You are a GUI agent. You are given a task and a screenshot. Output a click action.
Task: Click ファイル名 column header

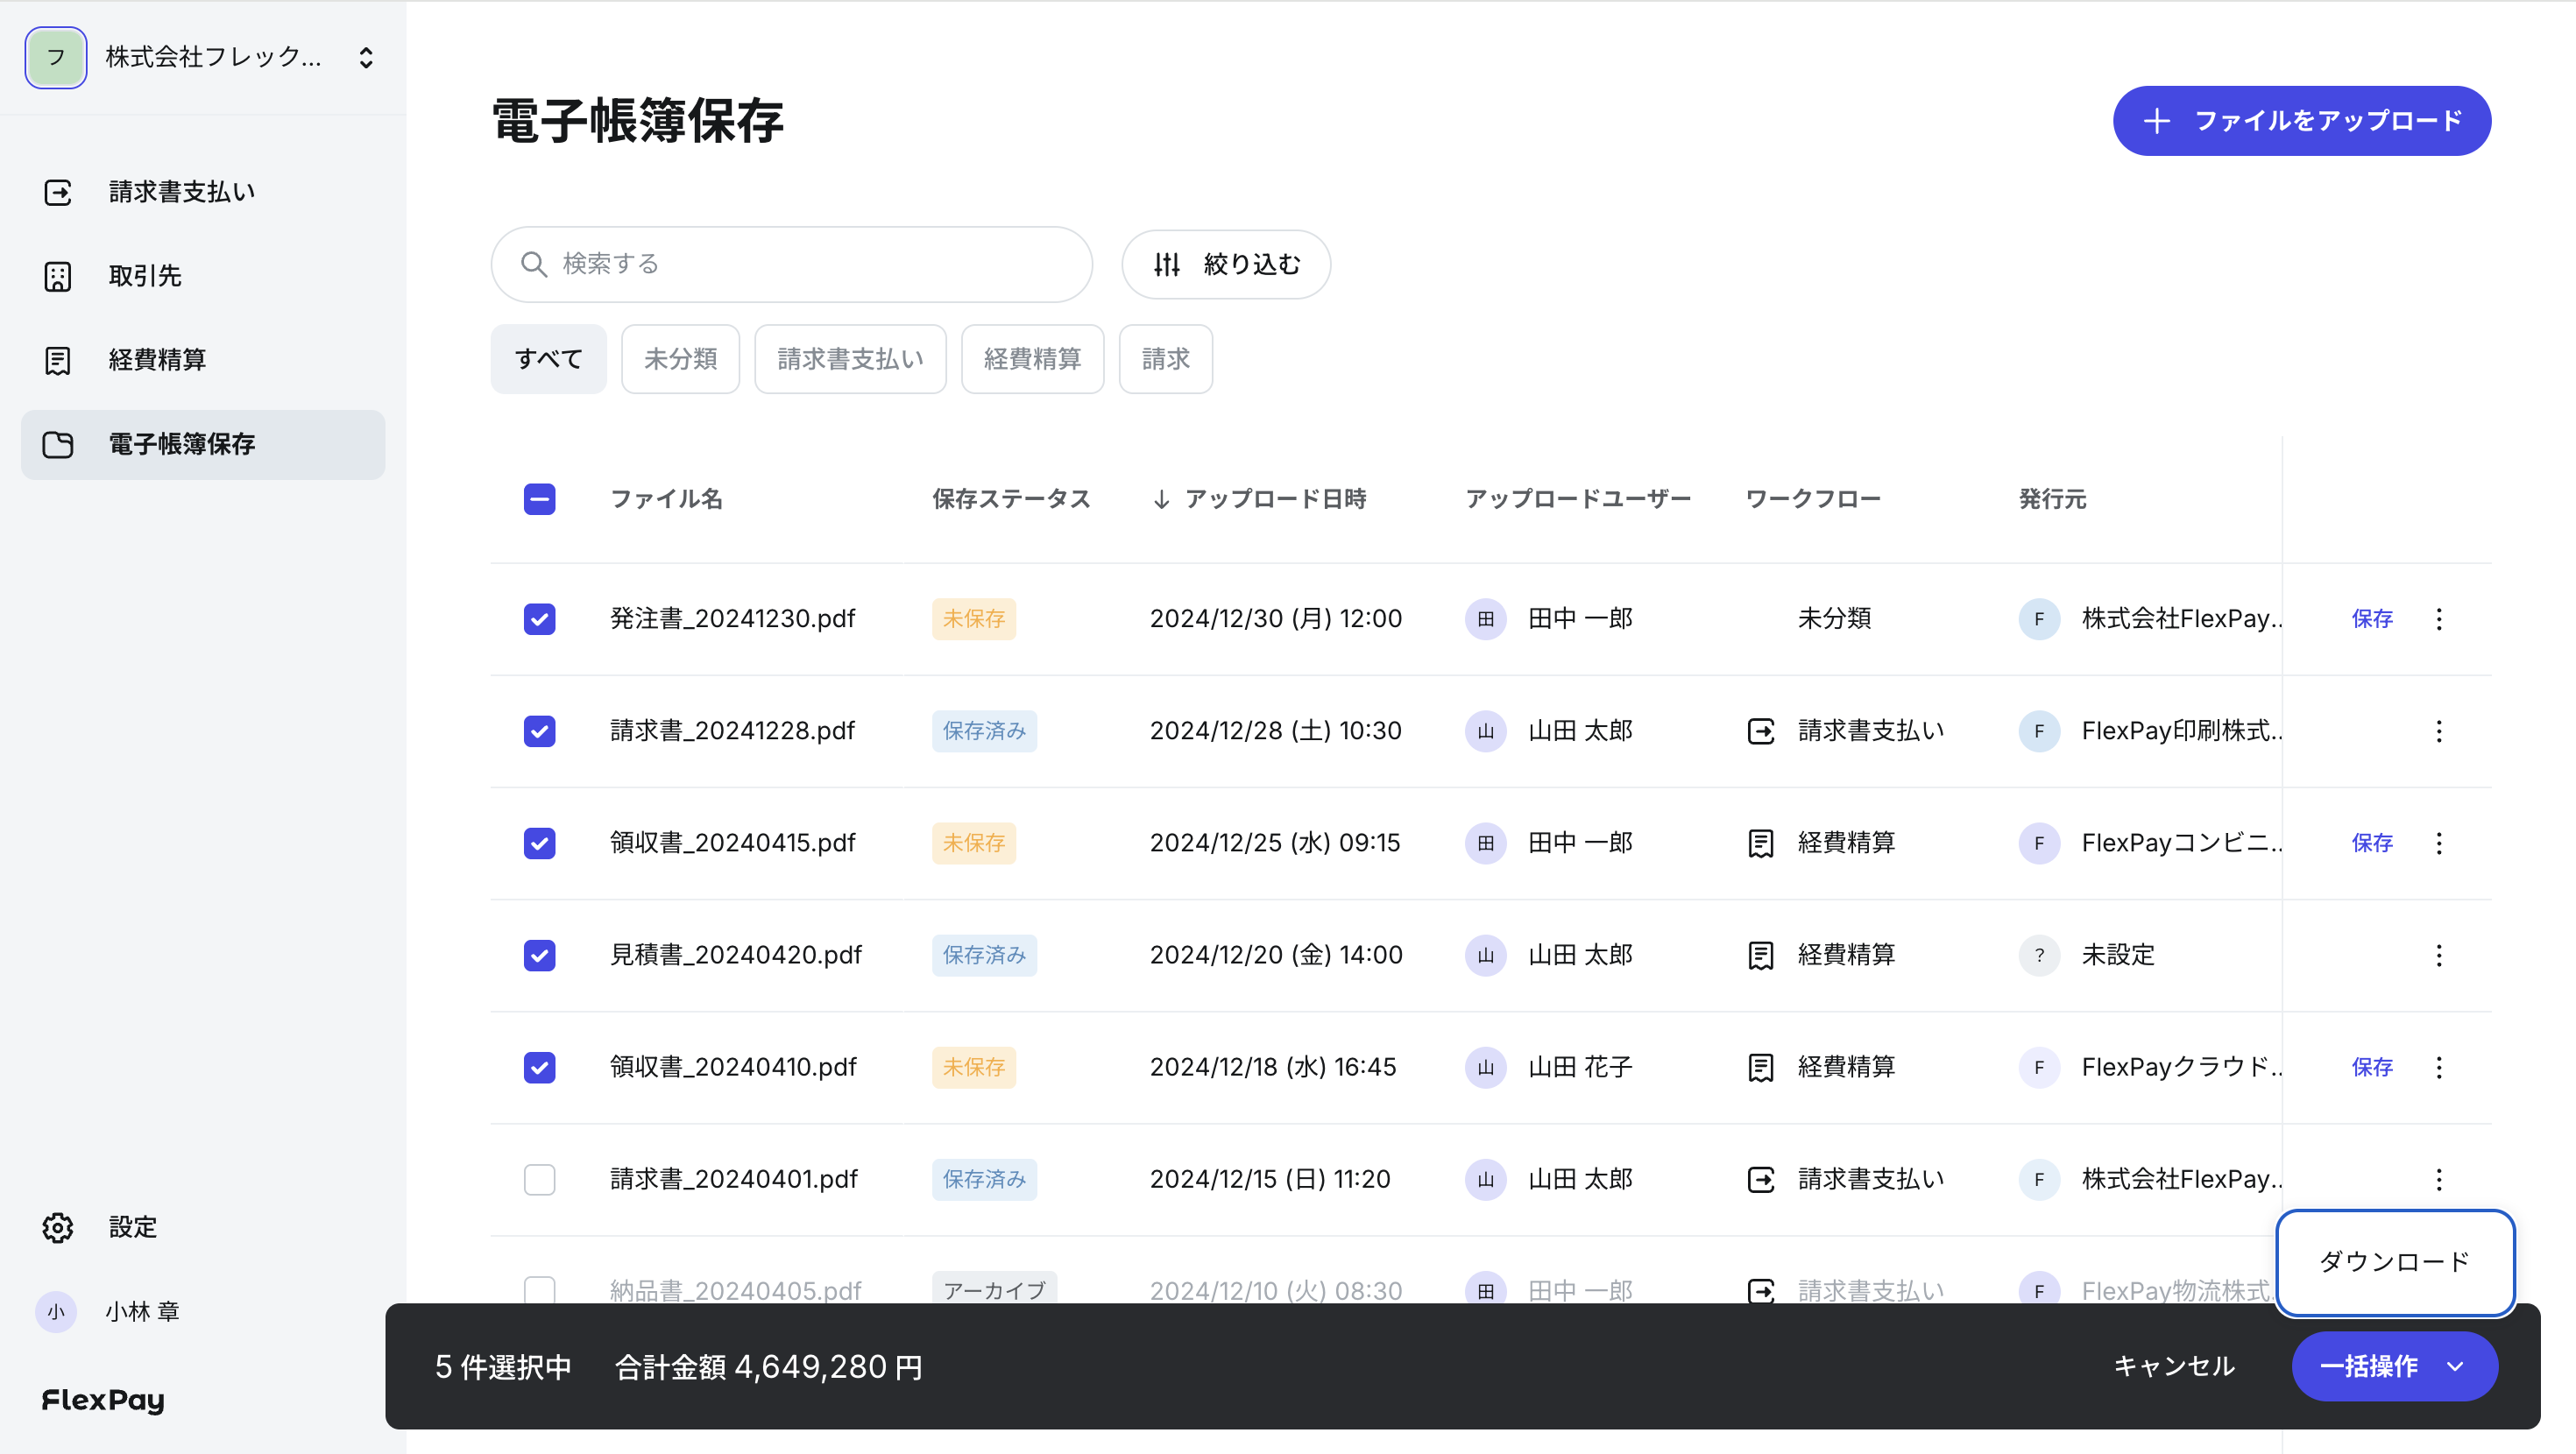coord(666,499)
